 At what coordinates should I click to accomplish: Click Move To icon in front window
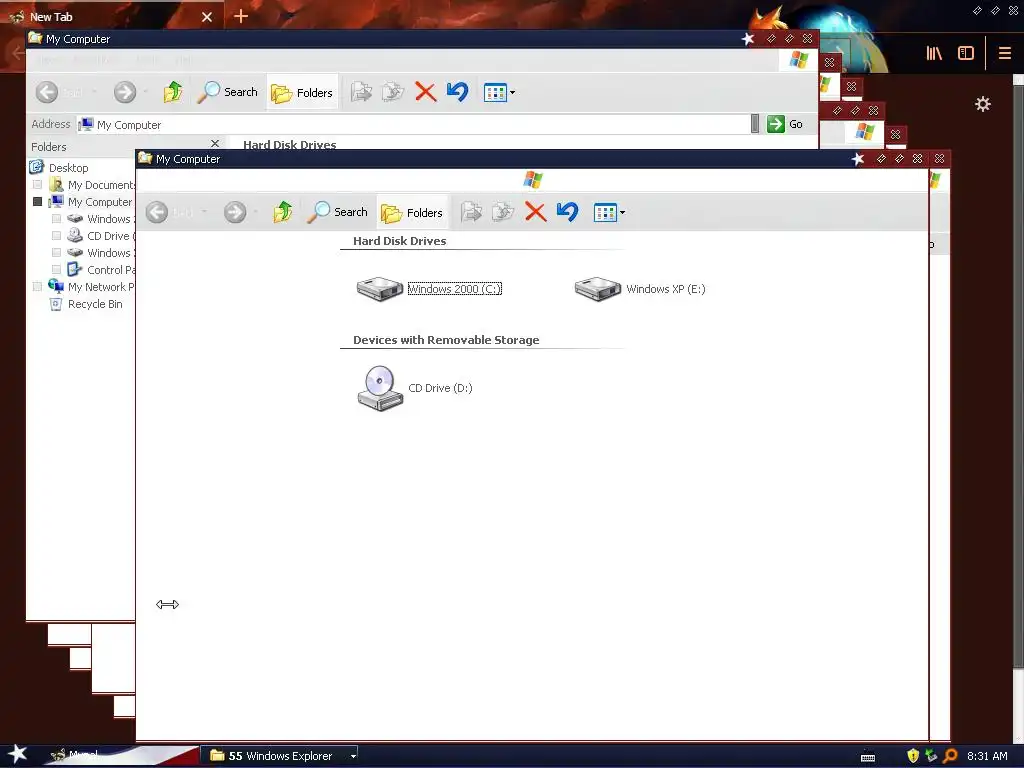pyautogui.click(x=471, y=212)
